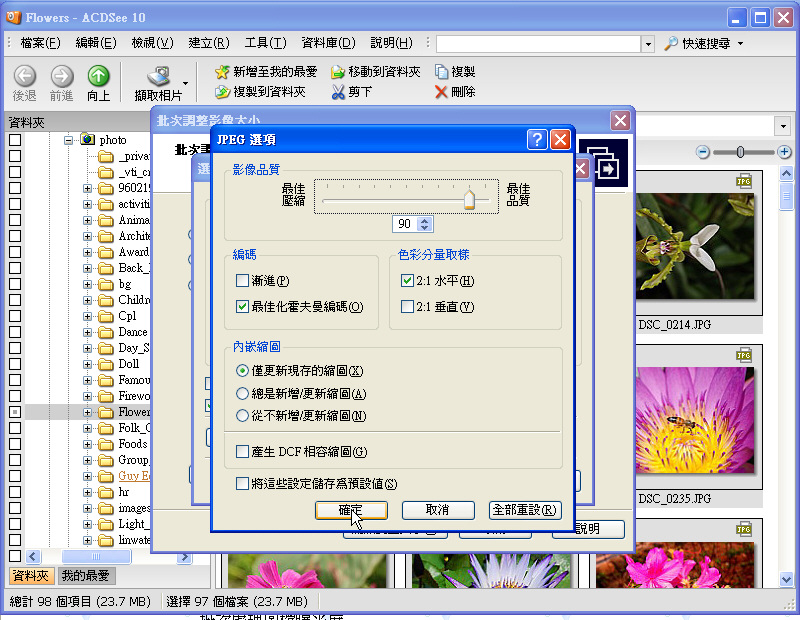Click the 移動到資料夾 toolbar icon
The height and width of the screenshot is (620, 800).
pyautogui.click(x=338, y=72)
